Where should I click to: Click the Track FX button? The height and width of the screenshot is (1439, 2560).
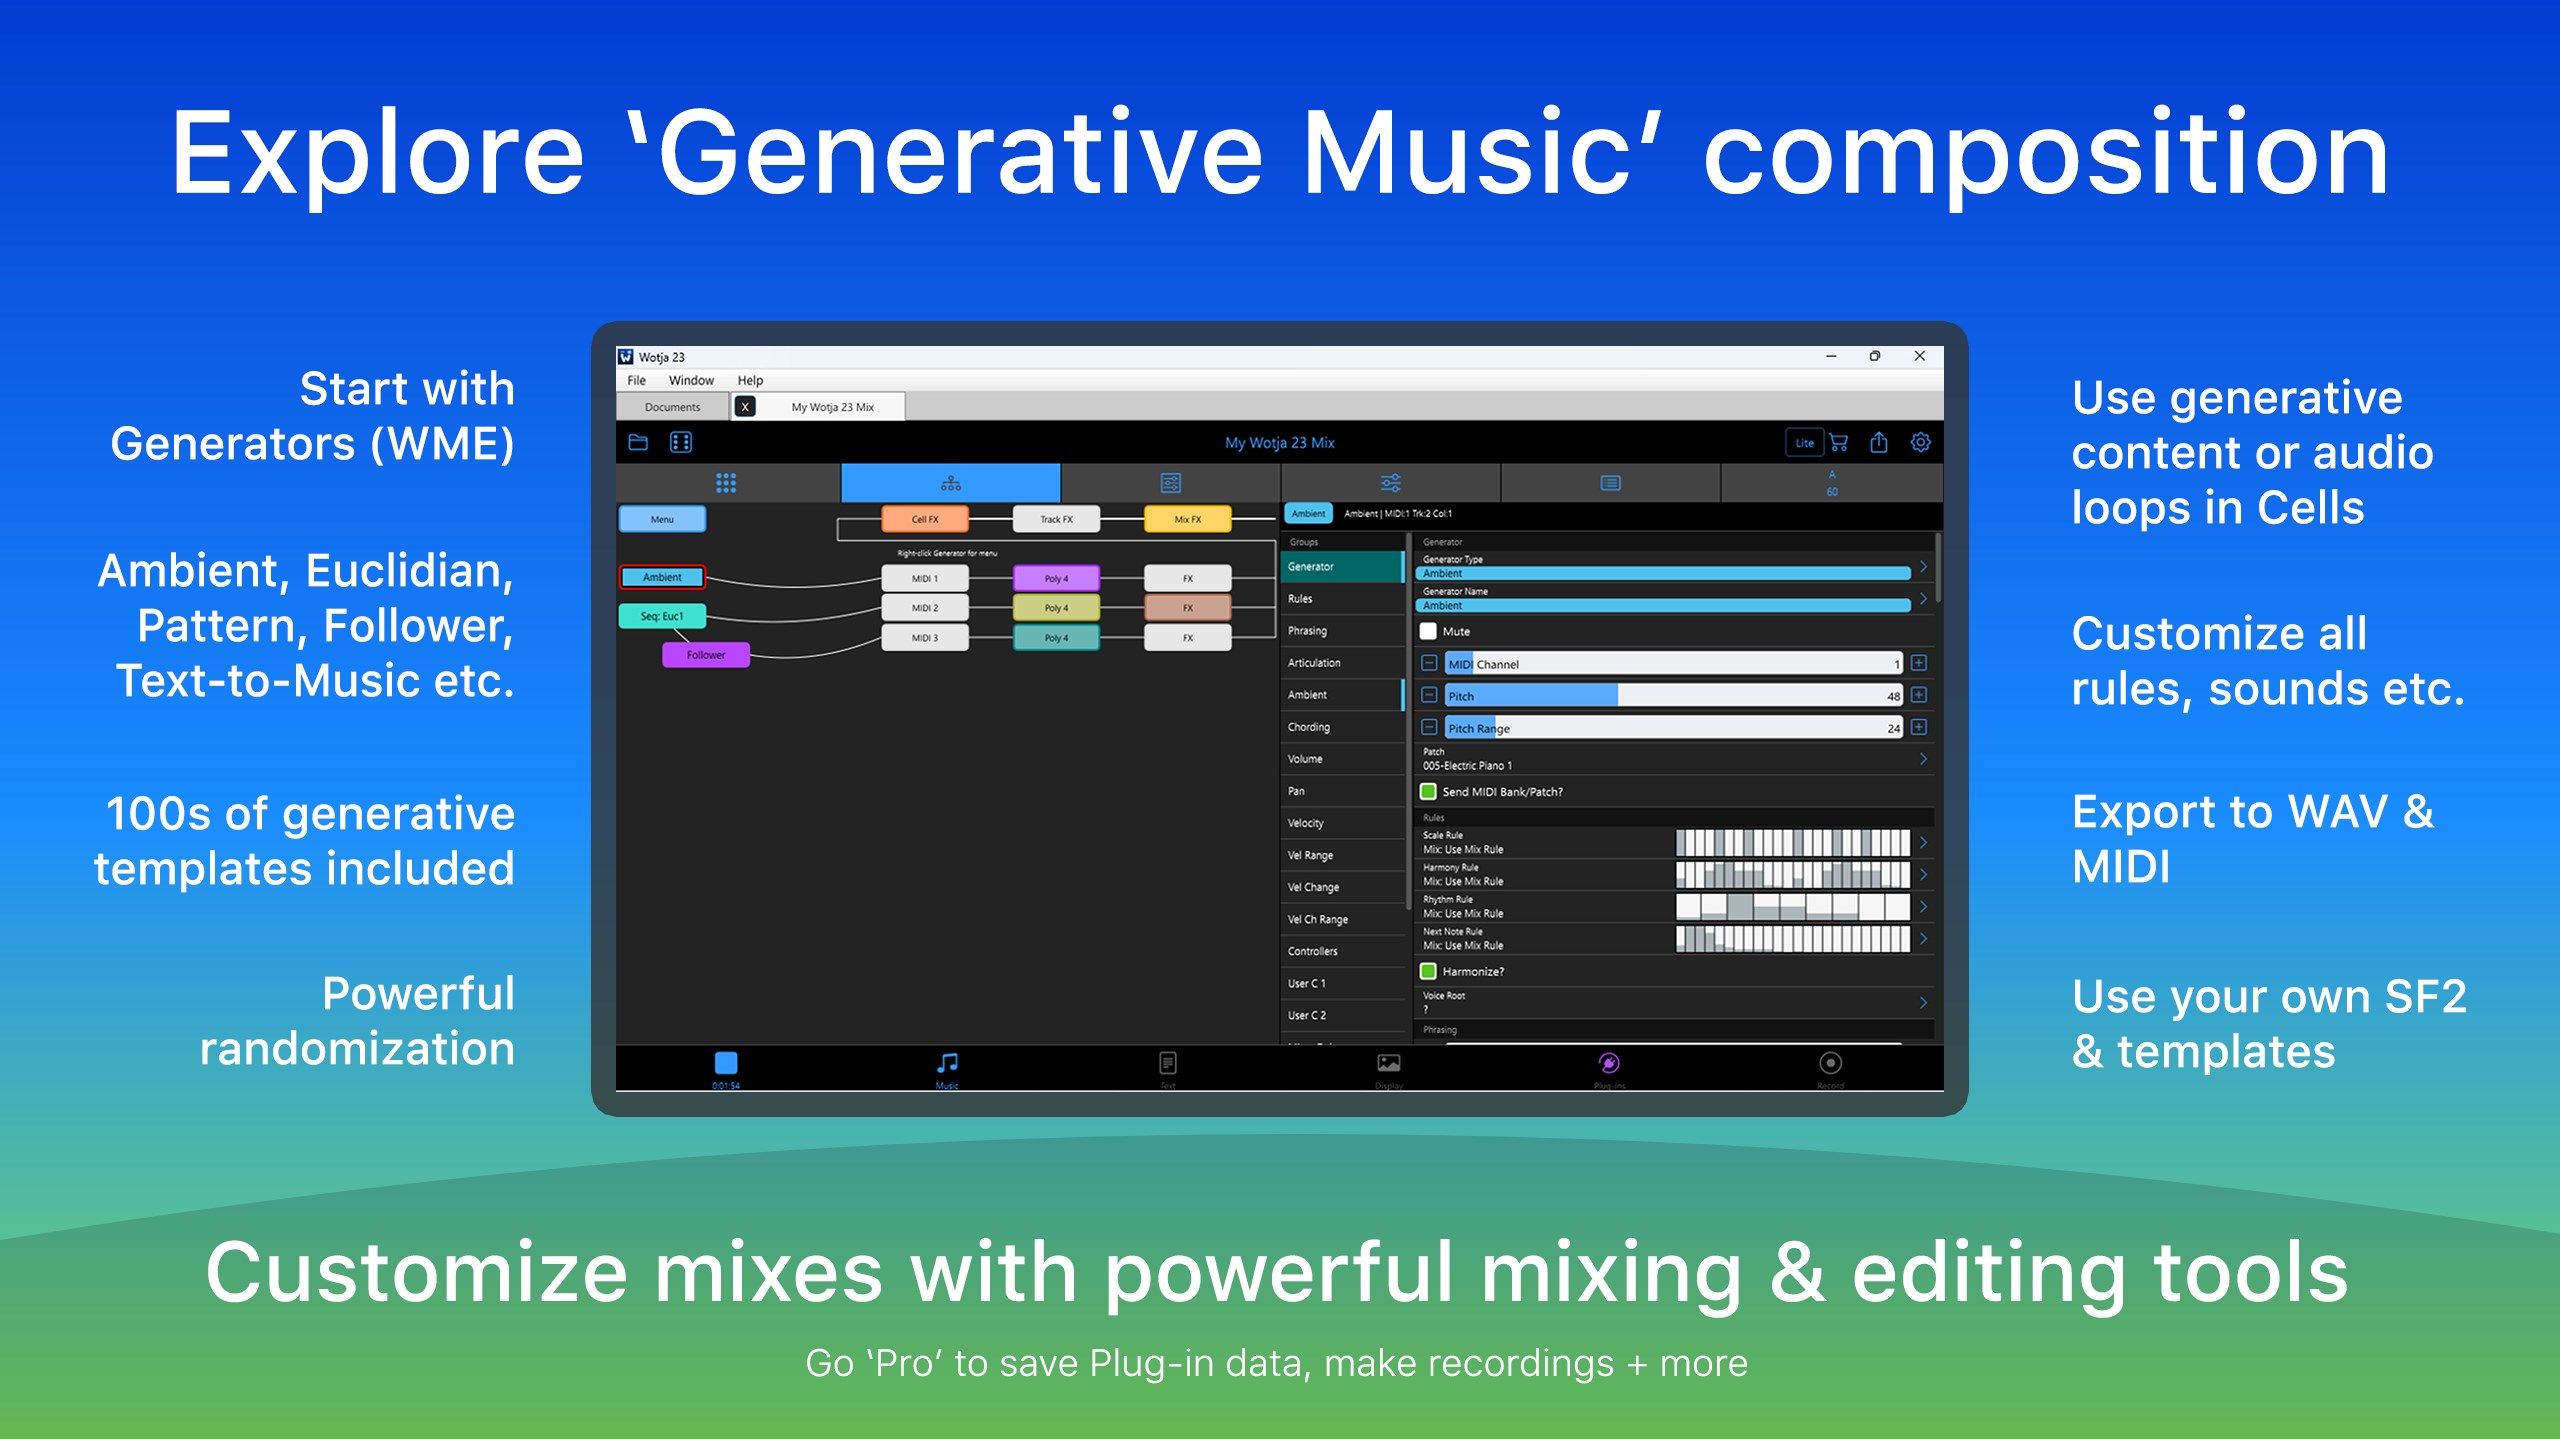(x=1056, y=519)
